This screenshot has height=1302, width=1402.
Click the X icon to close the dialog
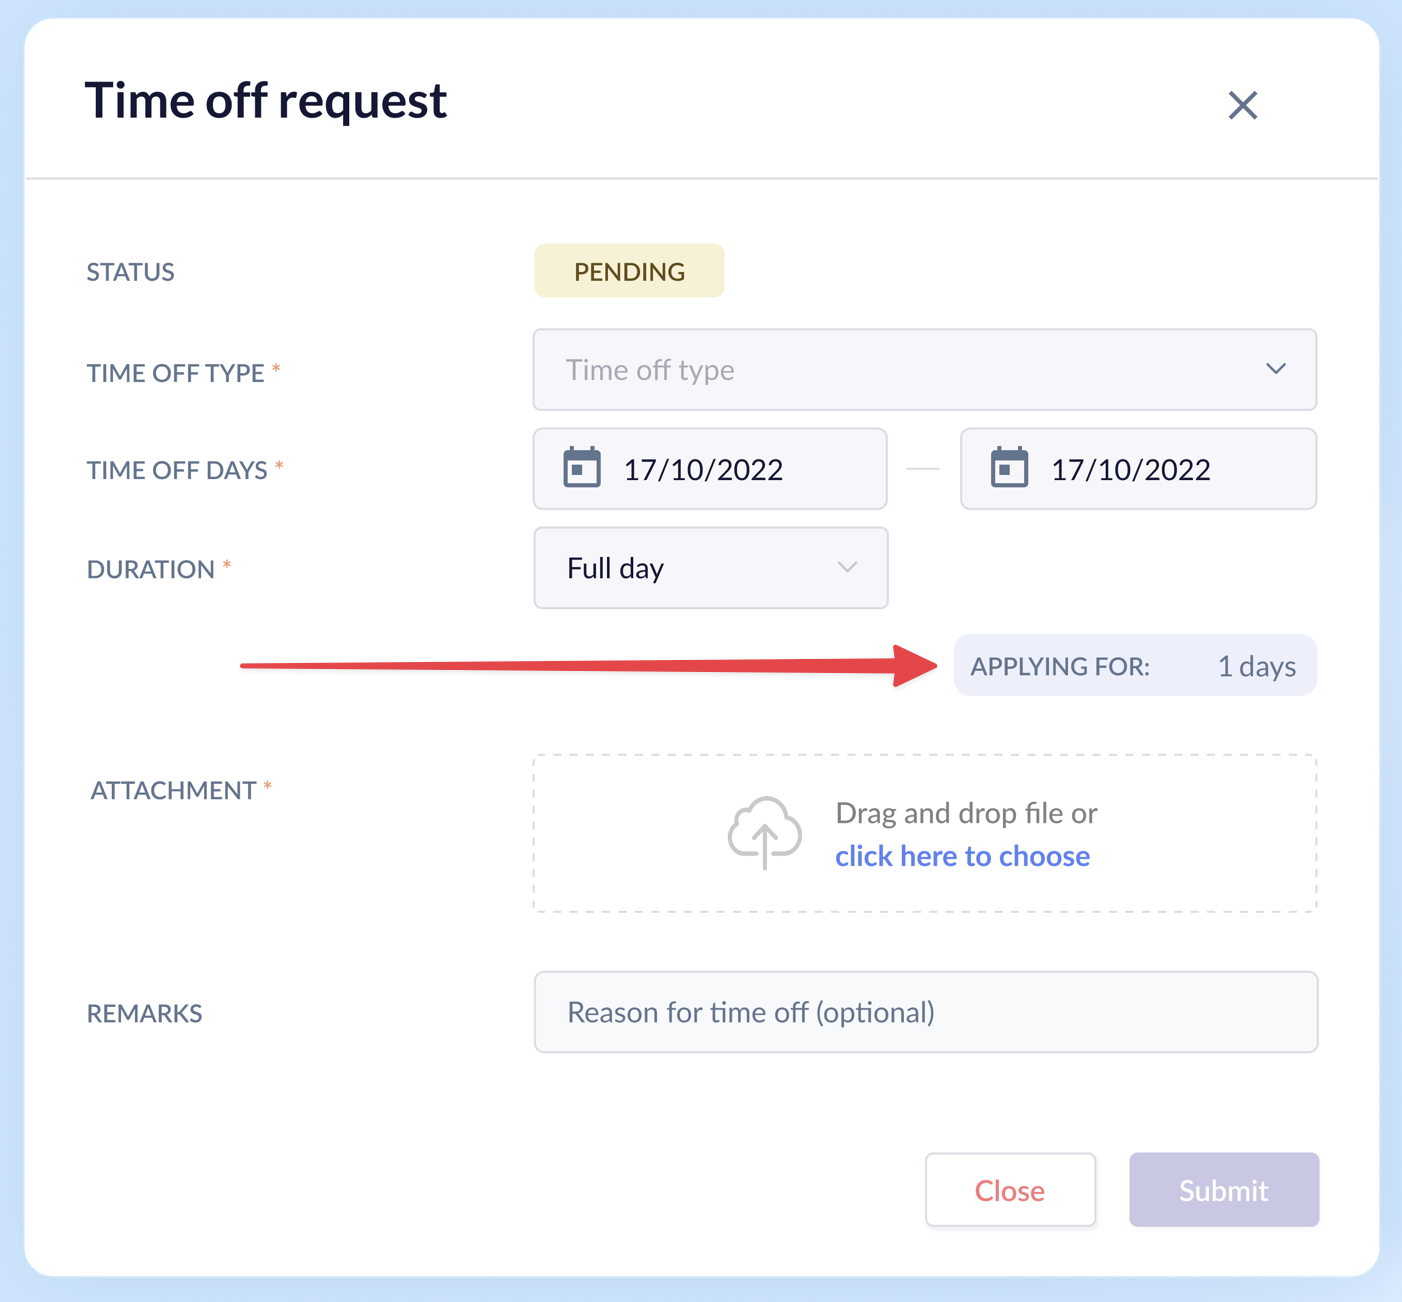point(1243,105)
